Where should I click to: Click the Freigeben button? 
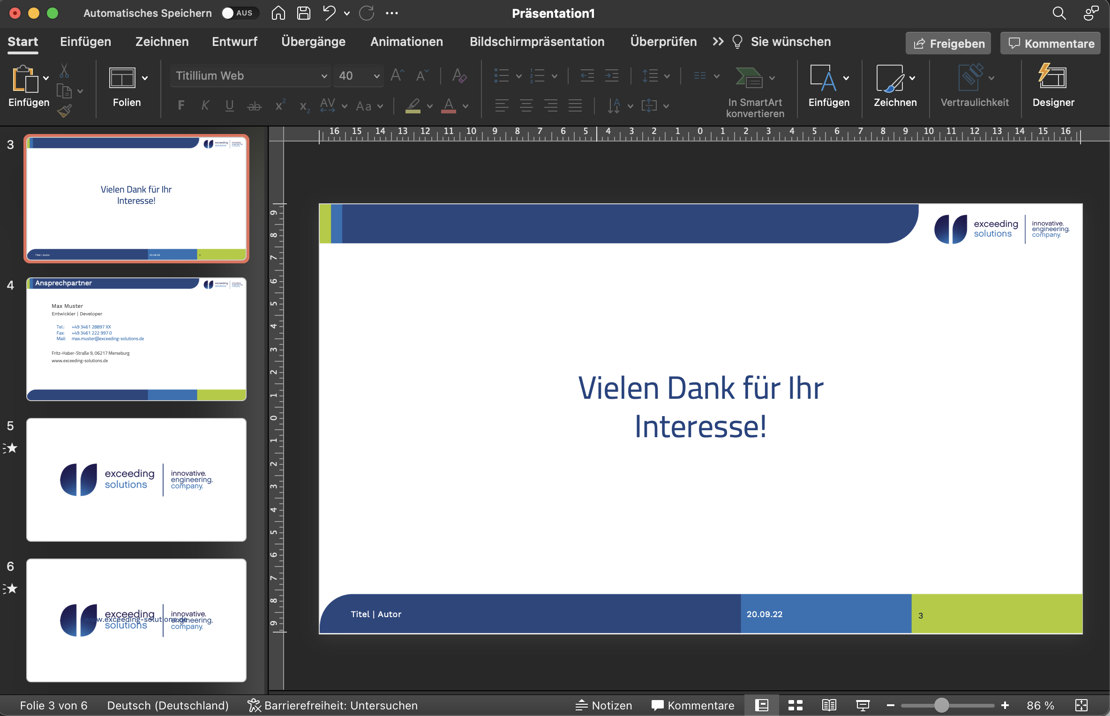click(948, 43)
